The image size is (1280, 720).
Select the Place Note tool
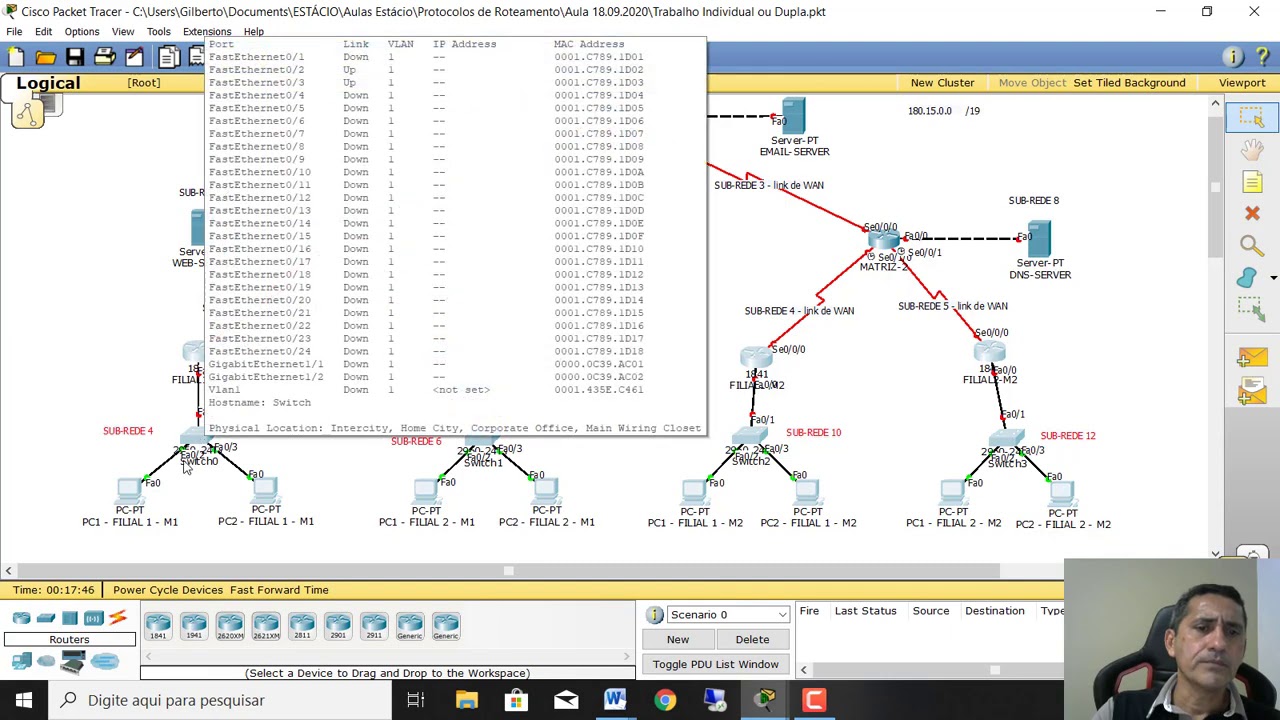(x=1251, y=182)
